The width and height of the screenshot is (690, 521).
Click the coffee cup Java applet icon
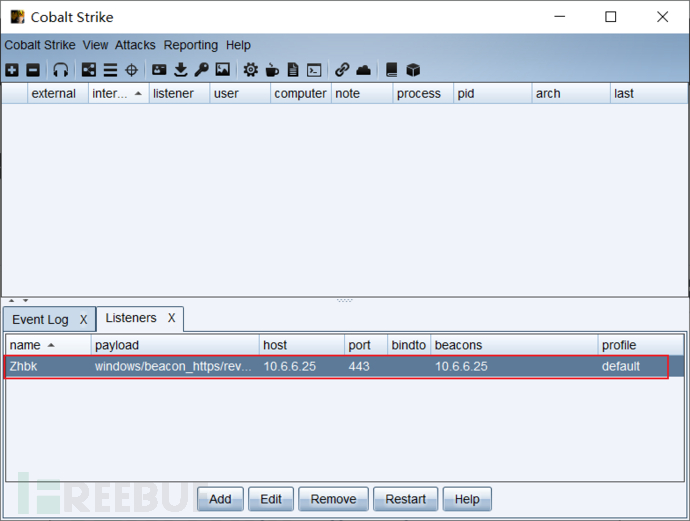coord(272,70)
